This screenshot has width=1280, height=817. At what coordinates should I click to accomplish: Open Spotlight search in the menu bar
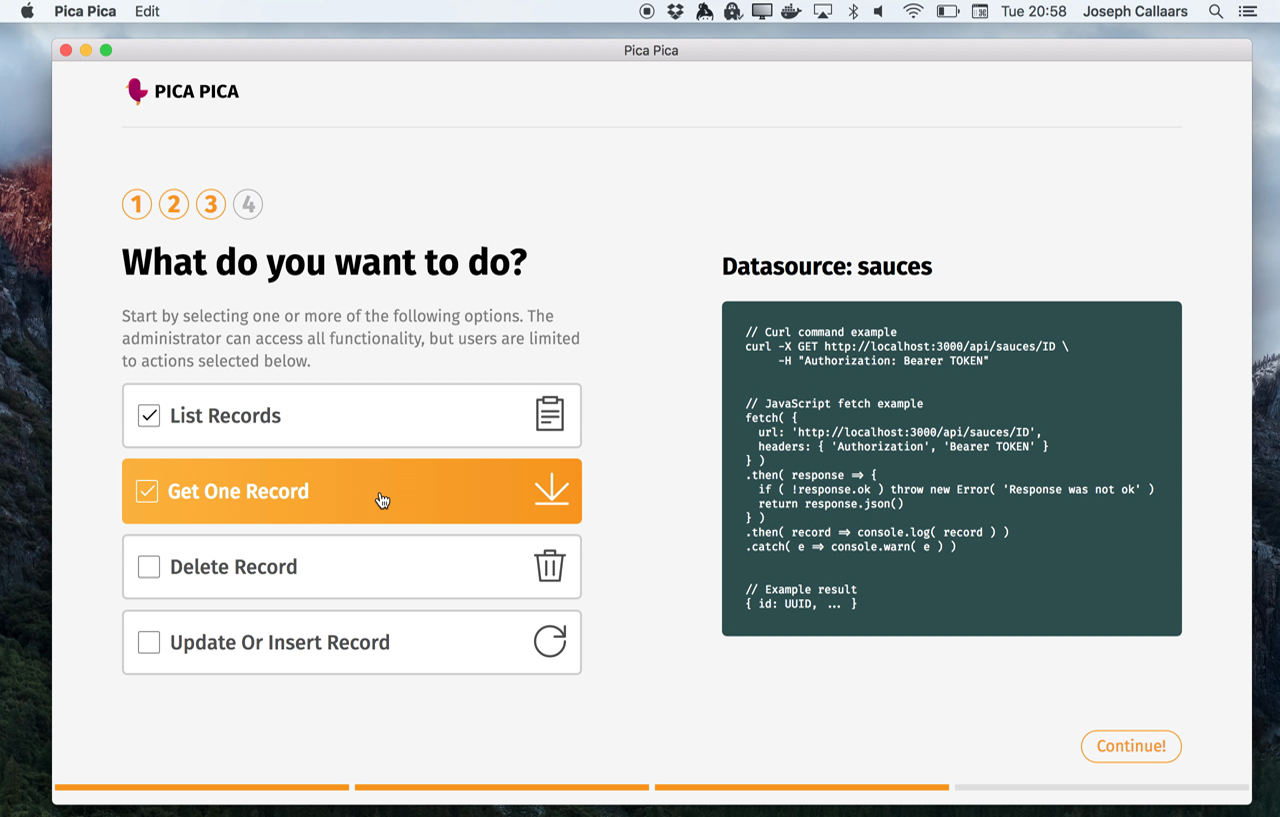[x=1216, y=12]
